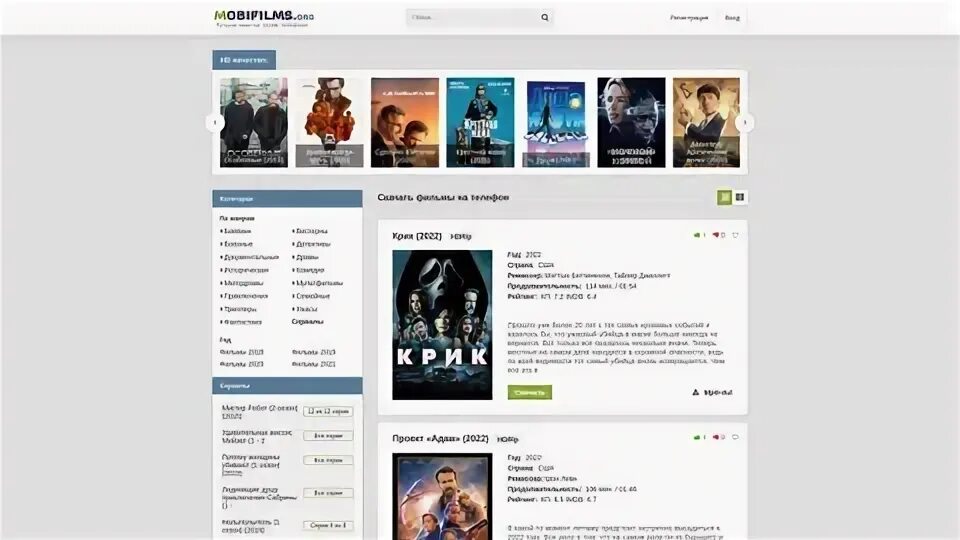Switch to list view layout toggle
Viewport: 960px width, 540px height.
724,197
